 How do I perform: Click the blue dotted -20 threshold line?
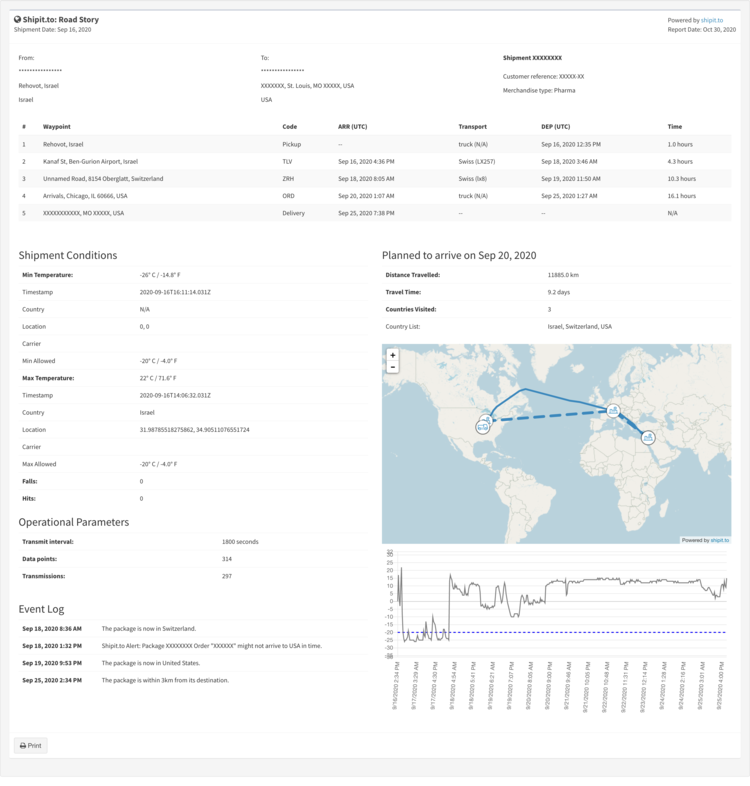click(x=561, y=632)
